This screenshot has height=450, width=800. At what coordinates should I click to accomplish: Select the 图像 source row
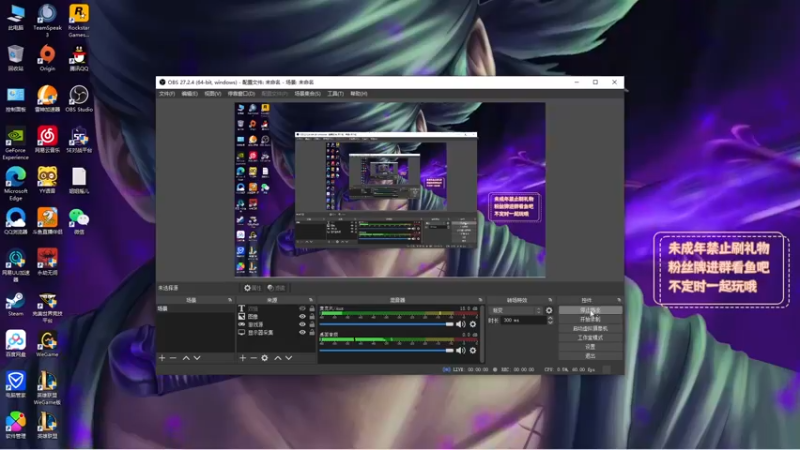coord(276,316)
